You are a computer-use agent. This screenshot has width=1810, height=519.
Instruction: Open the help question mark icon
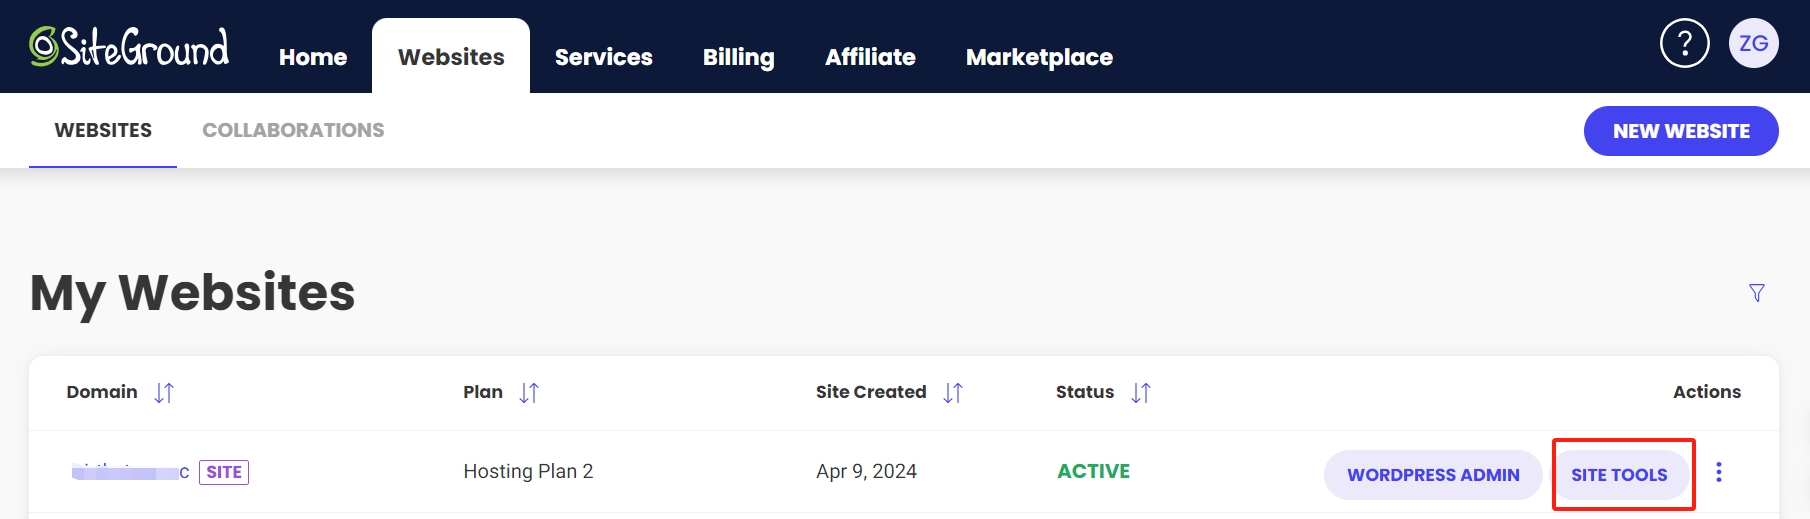coord(1684,44)
